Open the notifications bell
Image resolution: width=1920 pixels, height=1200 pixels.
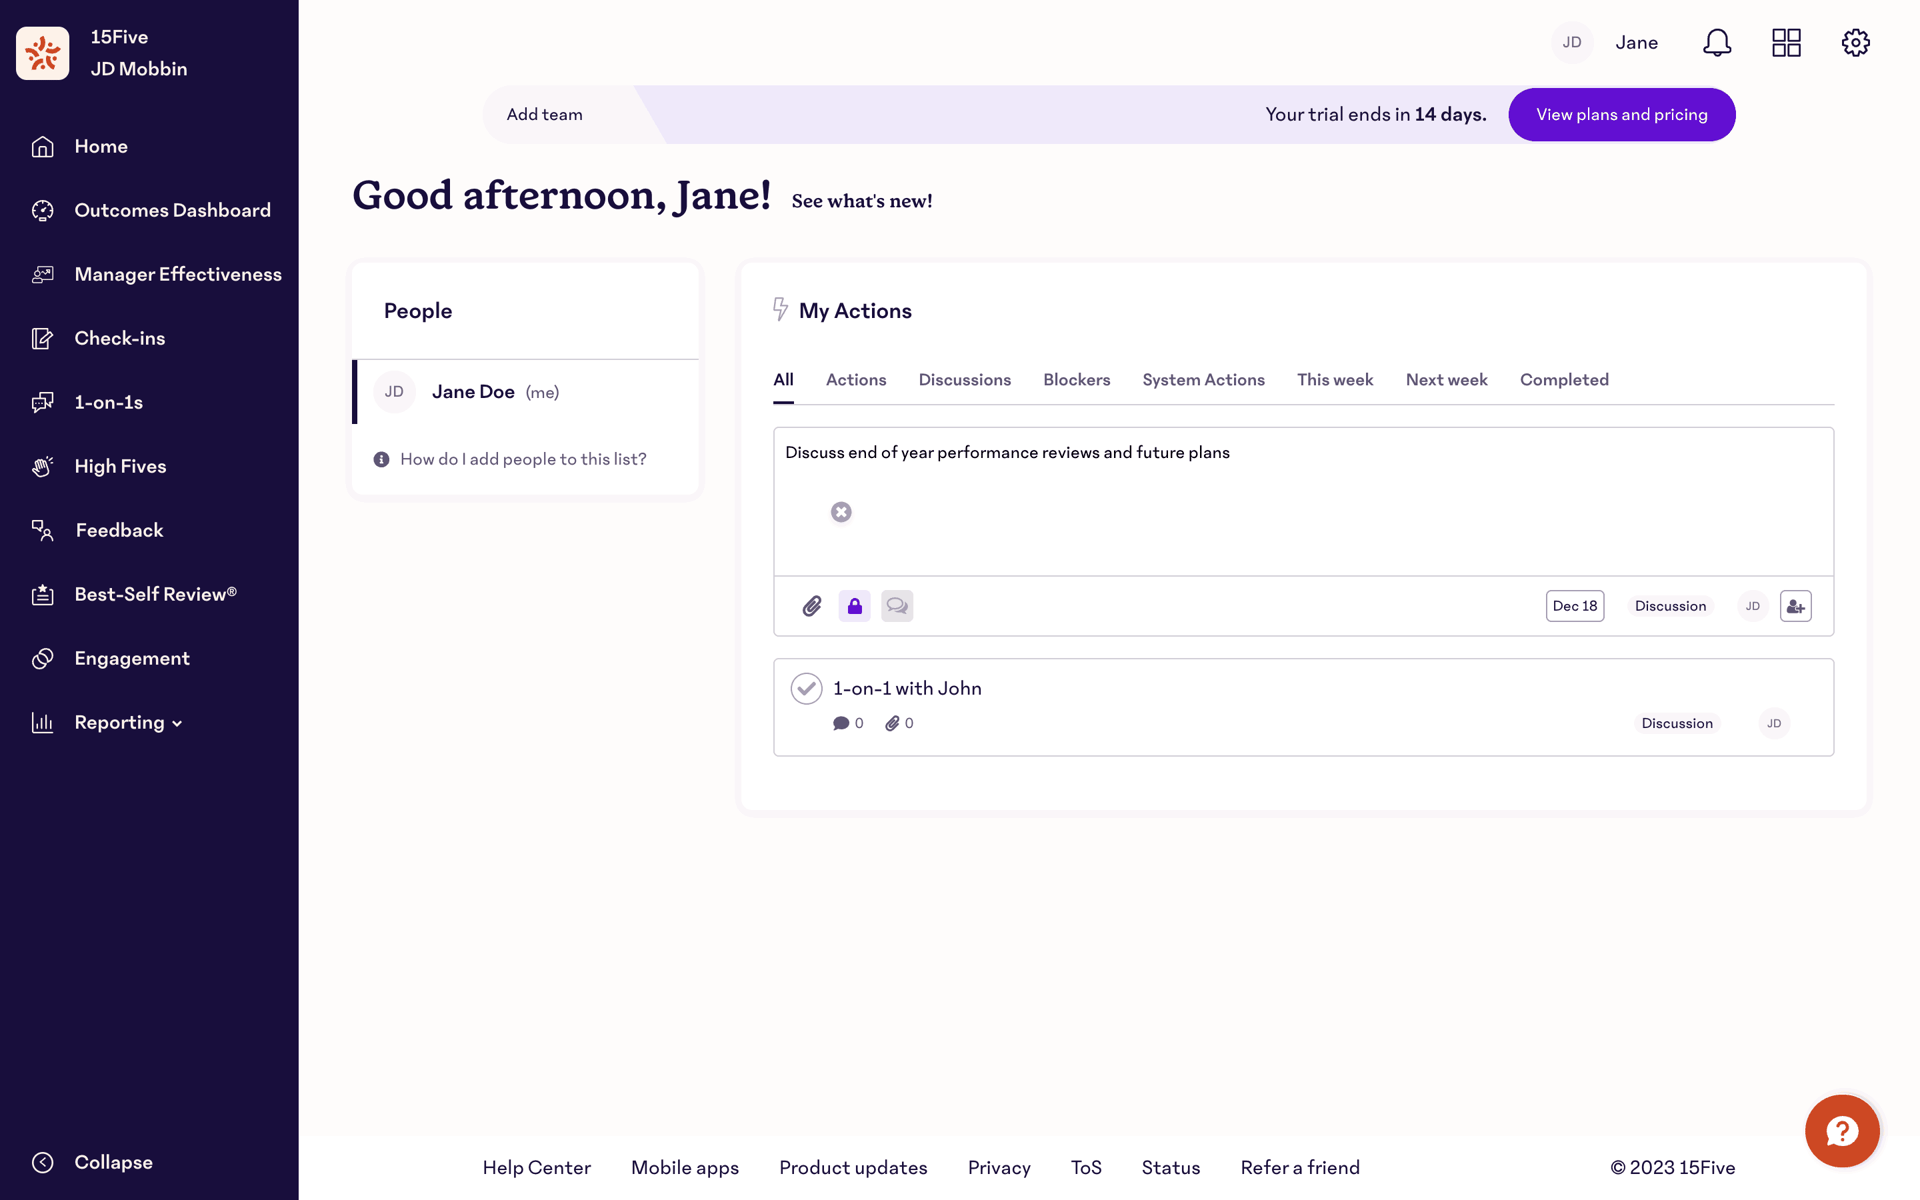coord(1717,42)
